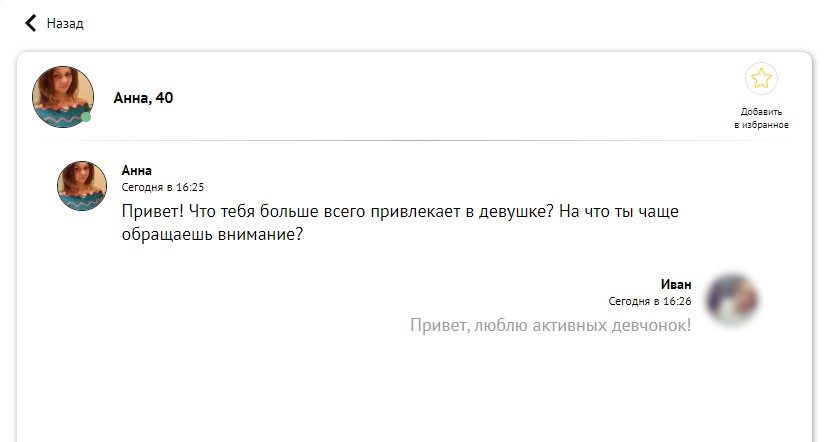The image size is (834, 442).
Task: Click the green online status dot
Action: [86, 117]
